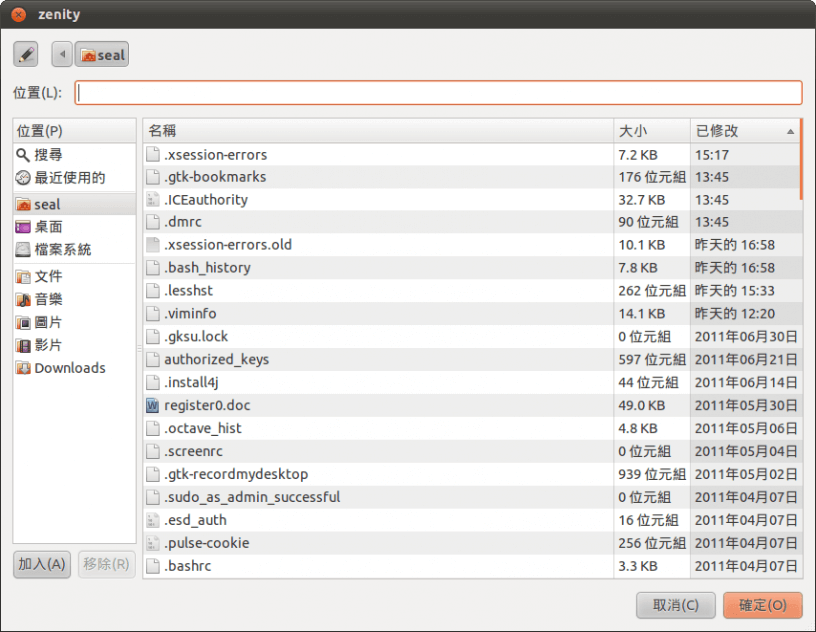
Task: Sort files by the 大小 column header
Action: click(x=631, y=131)
